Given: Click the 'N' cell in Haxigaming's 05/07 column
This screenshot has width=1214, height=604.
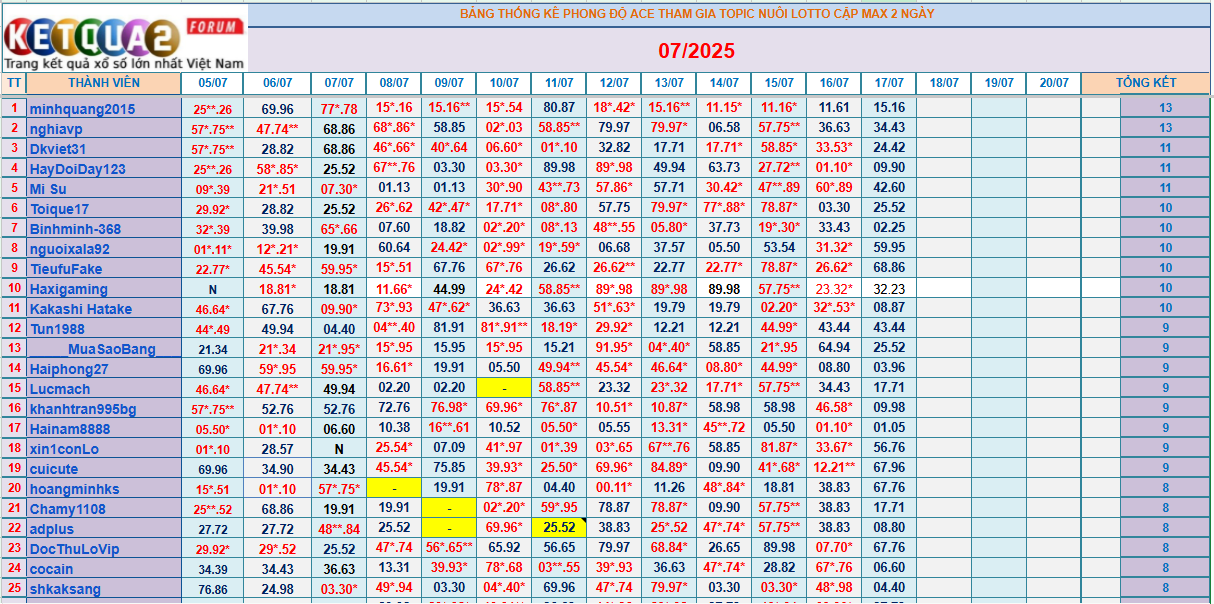Looking at the screenshot, I should pyautogui.click(x=212, y=289).
